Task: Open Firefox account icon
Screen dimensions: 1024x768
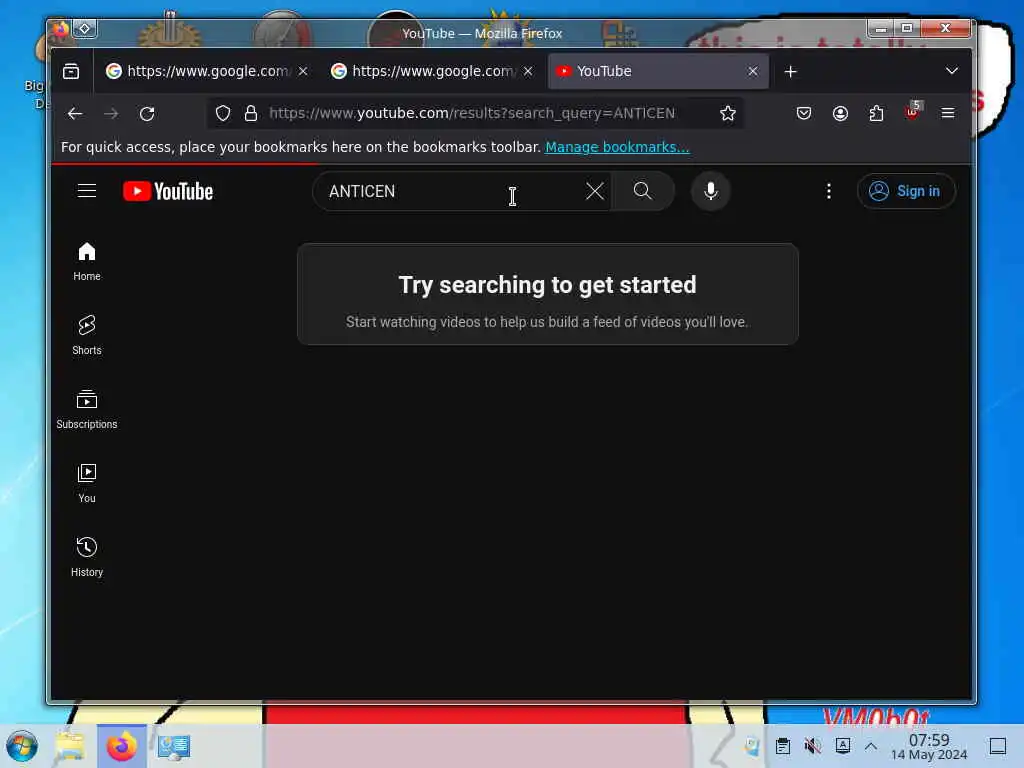Action: (x=840, y=114)
